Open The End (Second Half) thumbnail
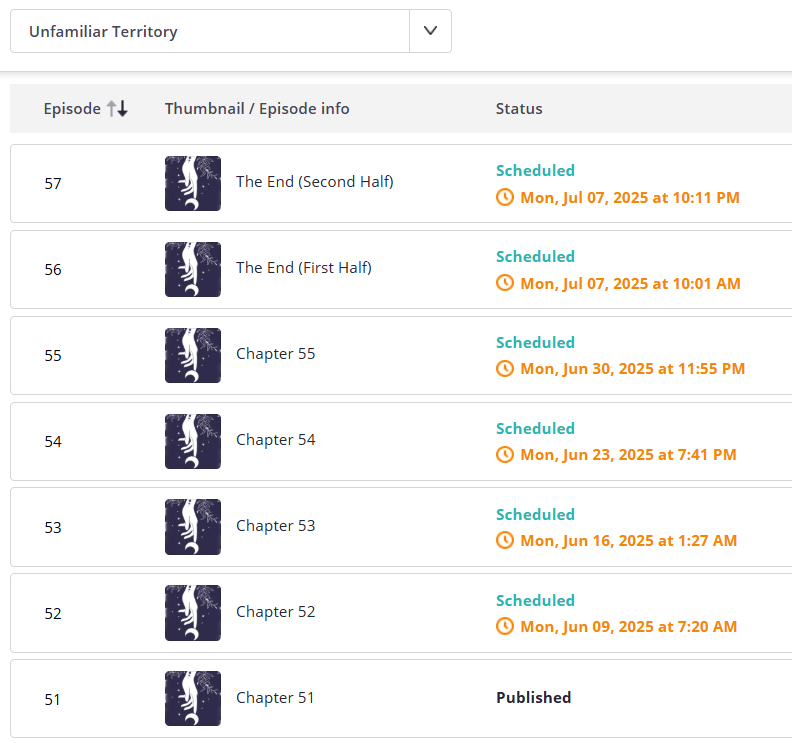The height and width of the screenshot is (743, 792). pos(193,183)
